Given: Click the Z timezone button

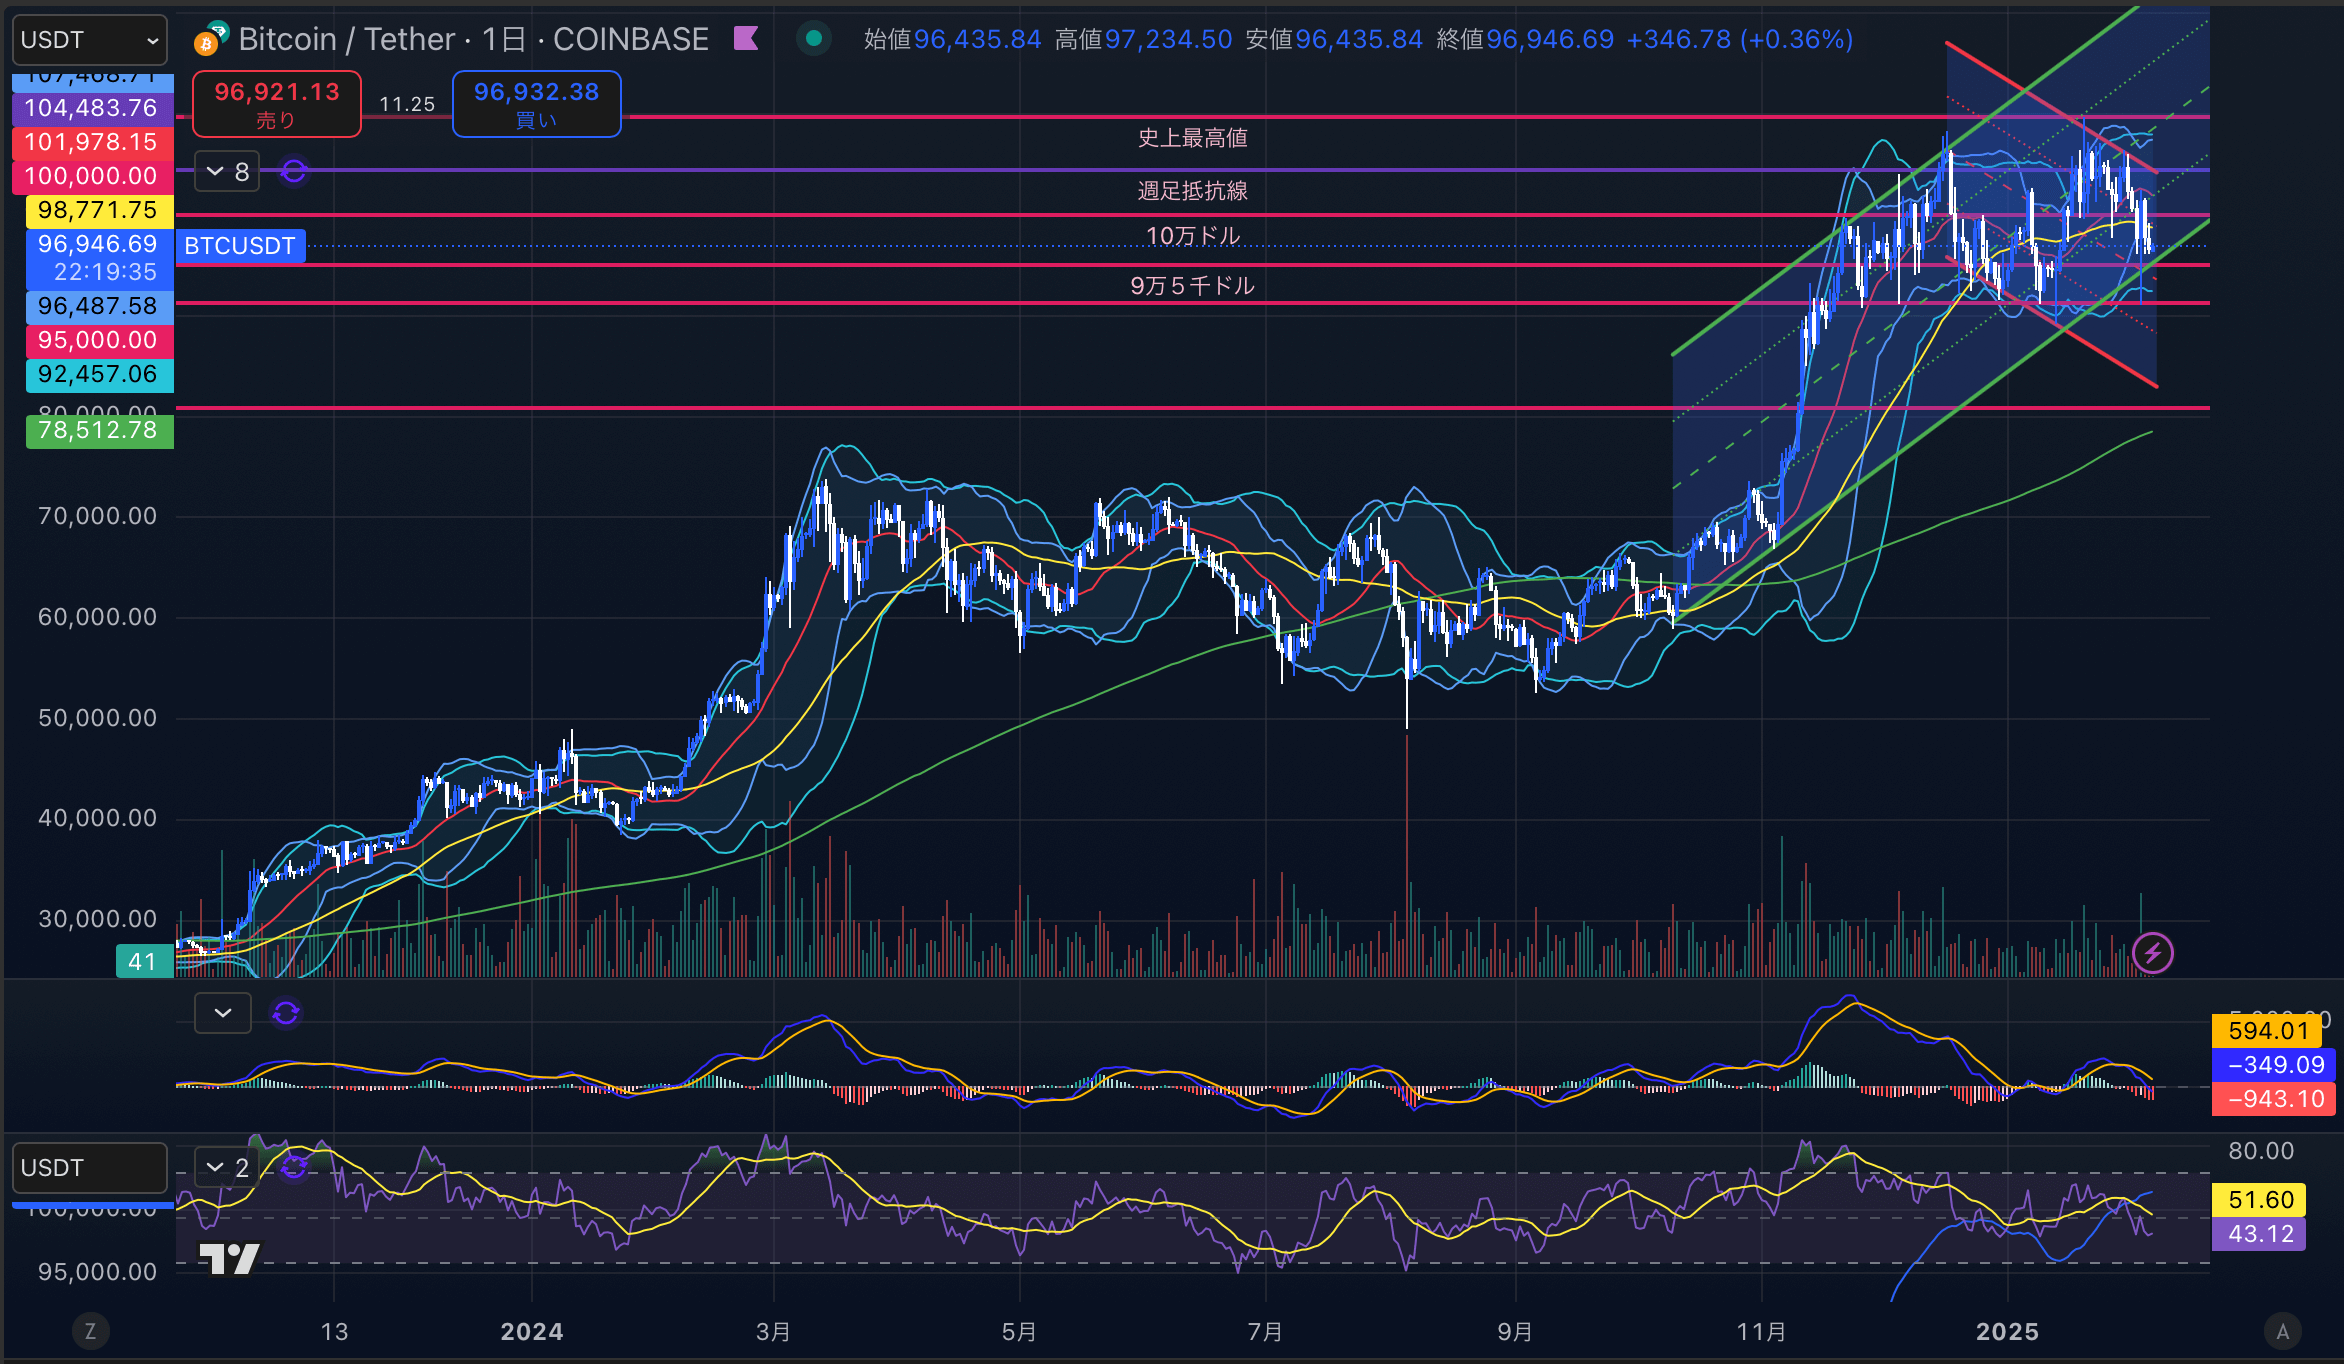Looking at the screenshot, I should tap(90, 1331).
